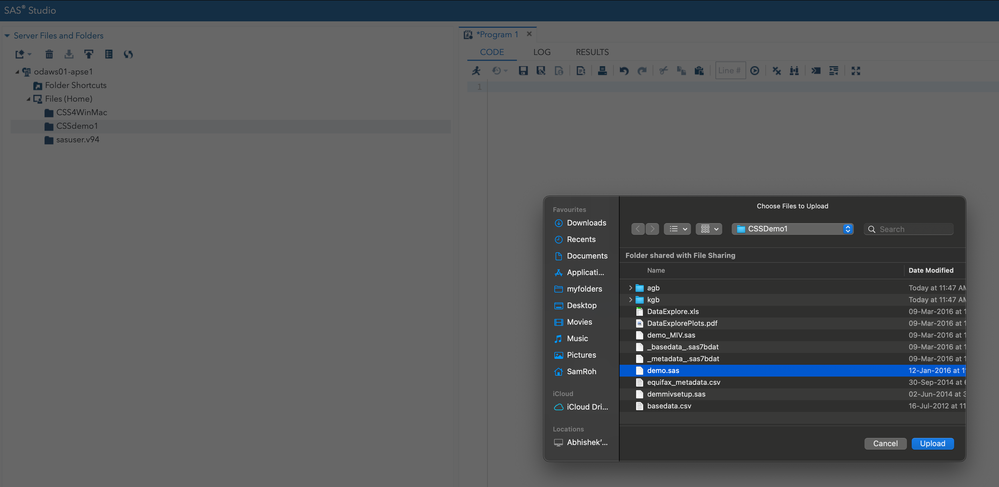The width and height of the screenshot is (999, 487).
Task: Click the Undo arrow in editor toolbar
Action: 624,71
